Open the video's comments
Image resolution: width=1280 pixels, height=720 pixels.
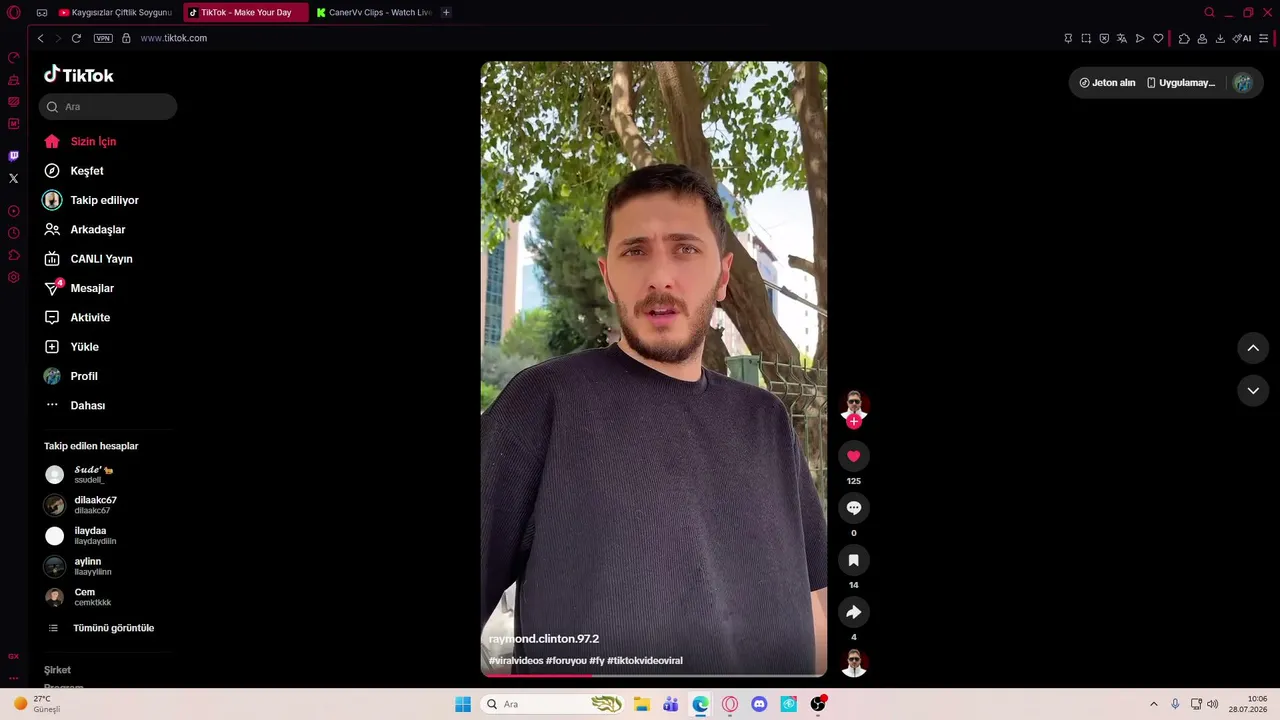[853, 508]
